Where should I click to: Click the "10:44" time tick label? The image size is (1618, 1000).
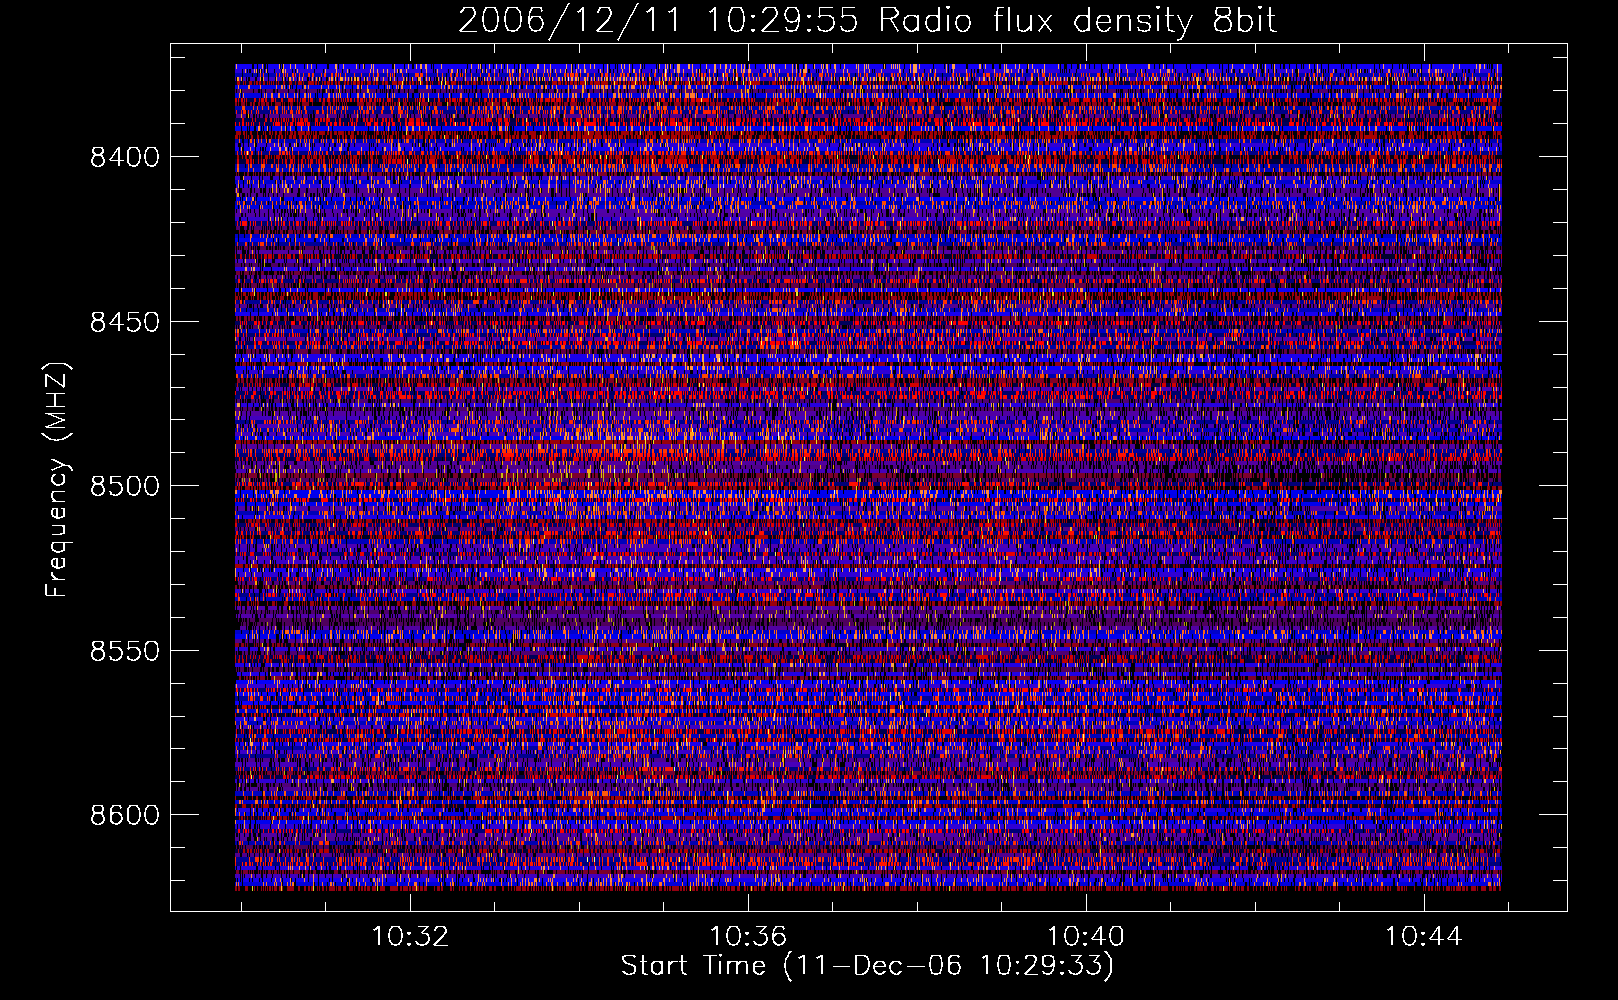1424,937
